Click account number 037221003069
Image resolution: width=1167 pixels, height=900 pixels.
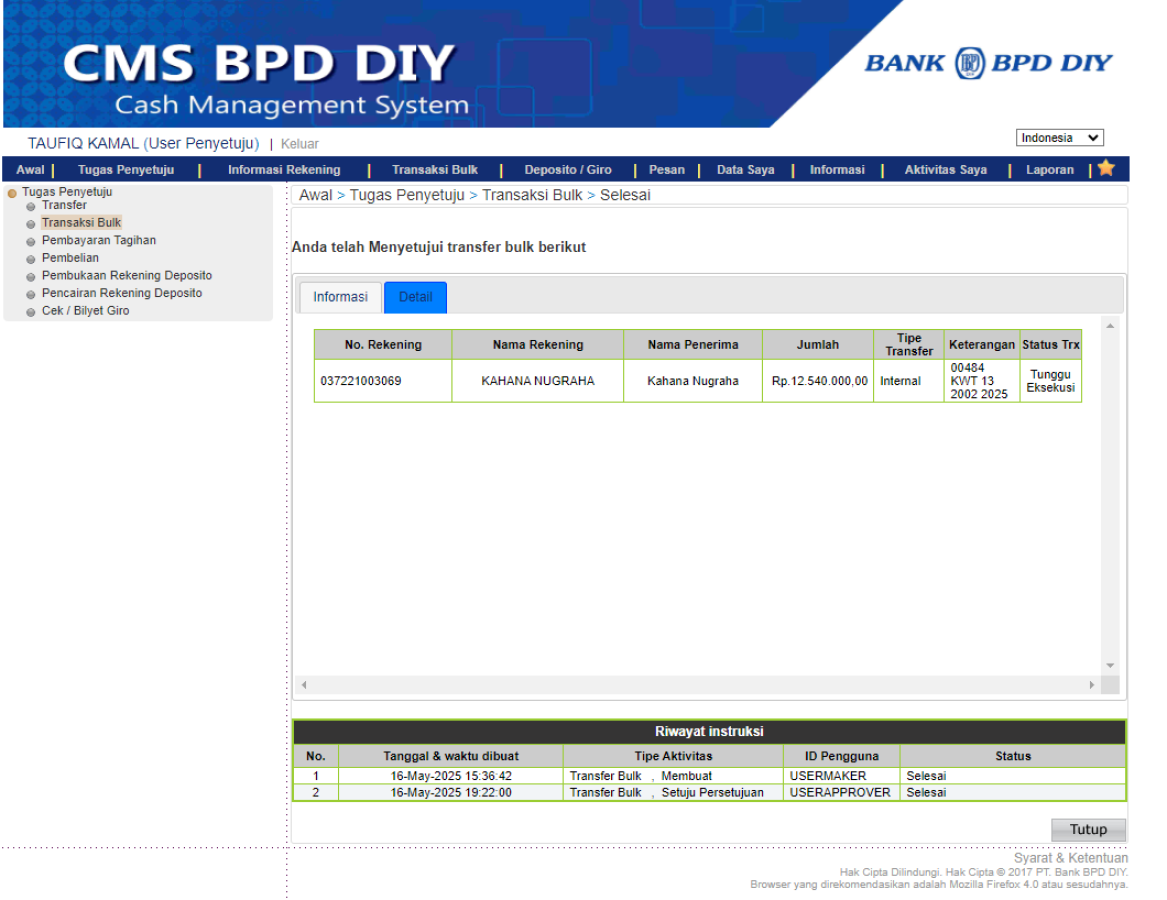[x=361, y=381]
